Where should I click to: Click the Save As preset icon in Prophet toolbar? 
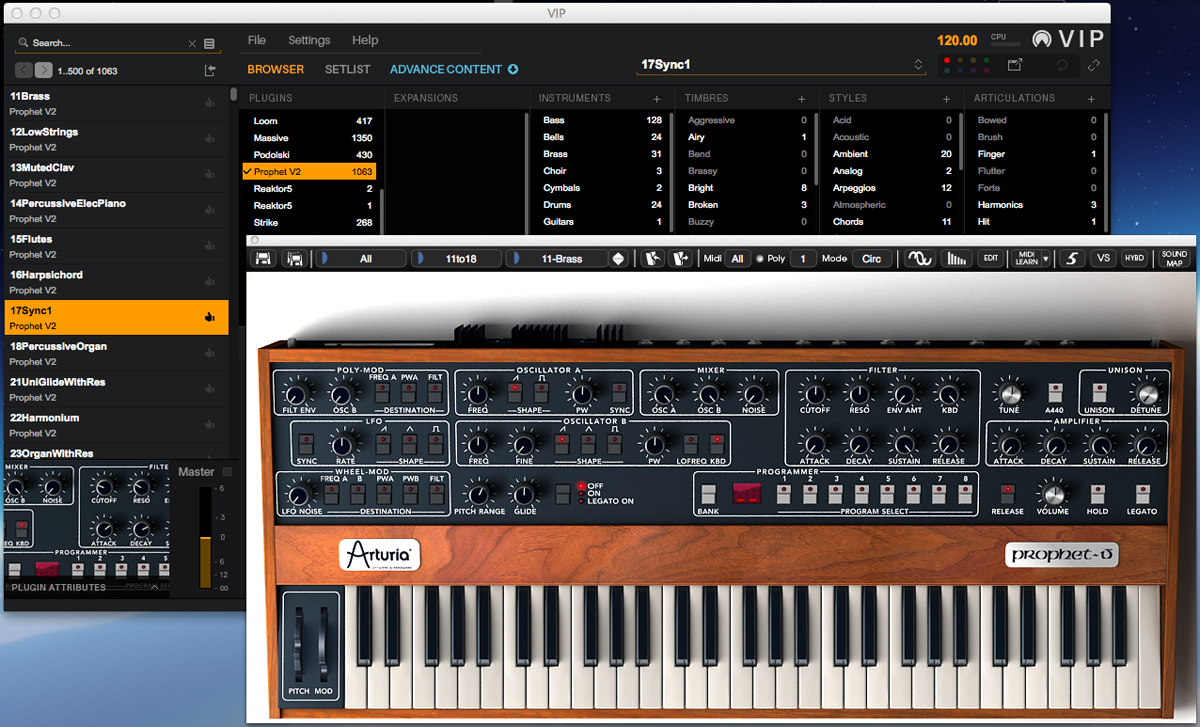point(294,258)
